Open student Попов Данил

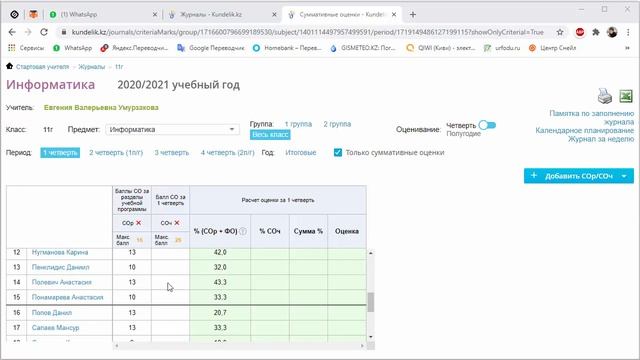click(51, 313)
